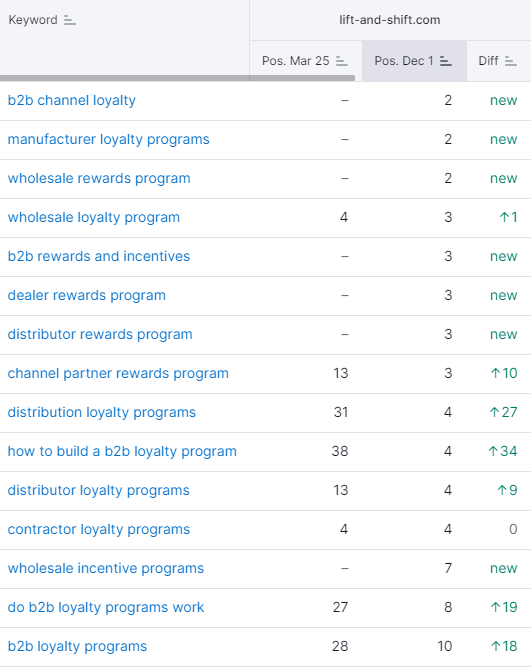Image resolution: width=531 pixels, height=668 pixels.
Task: Open keyword b2b channel loyalty
Action: (x=72, y=101)
